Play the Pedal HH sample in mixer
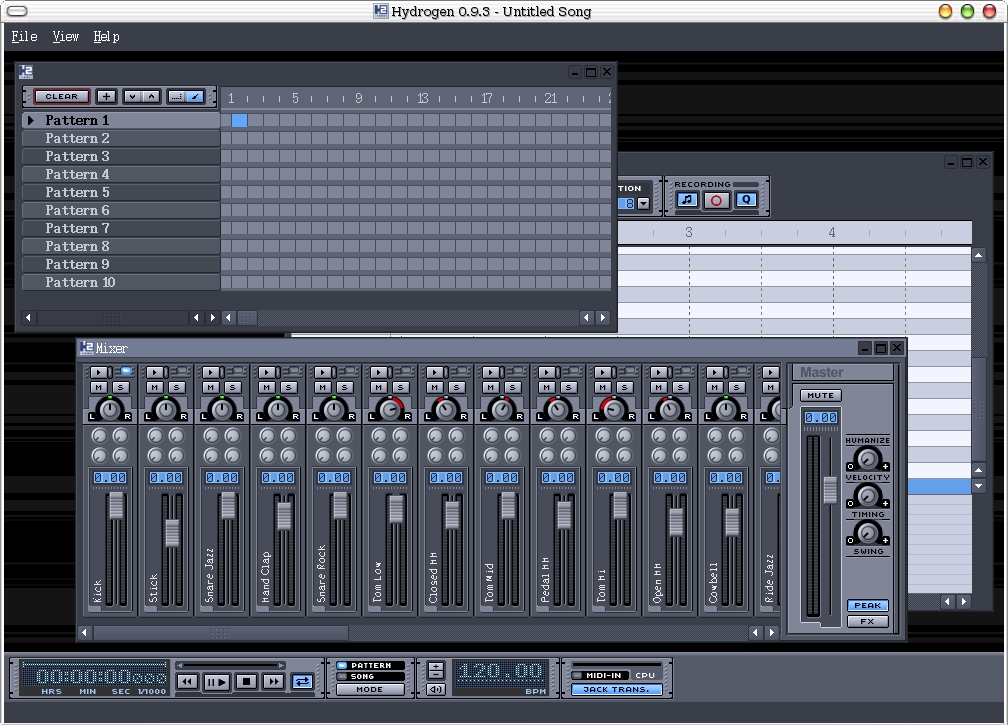 point(546,372)
